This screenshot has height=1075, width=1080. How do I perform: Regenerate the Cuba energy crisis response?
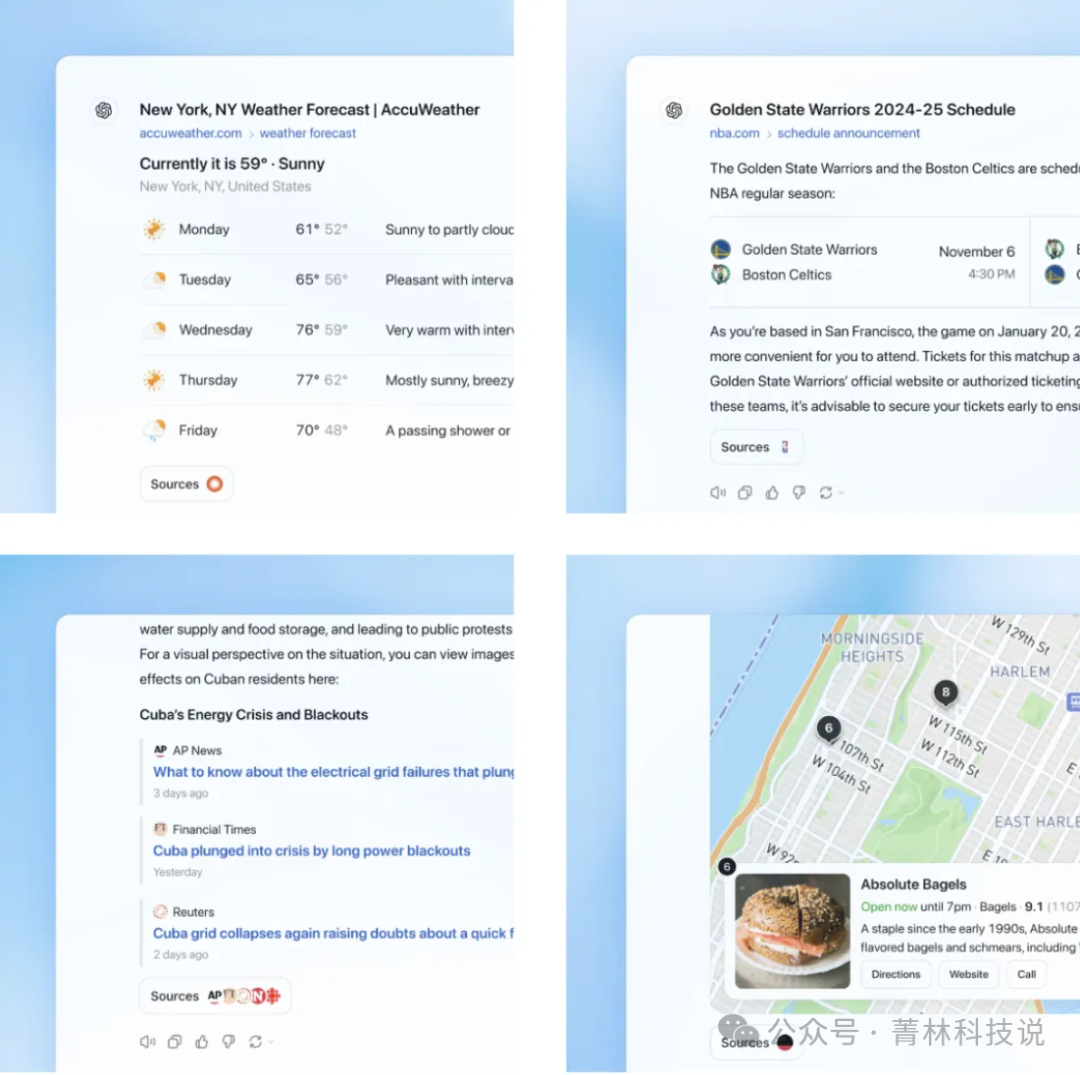(255, 1041)
